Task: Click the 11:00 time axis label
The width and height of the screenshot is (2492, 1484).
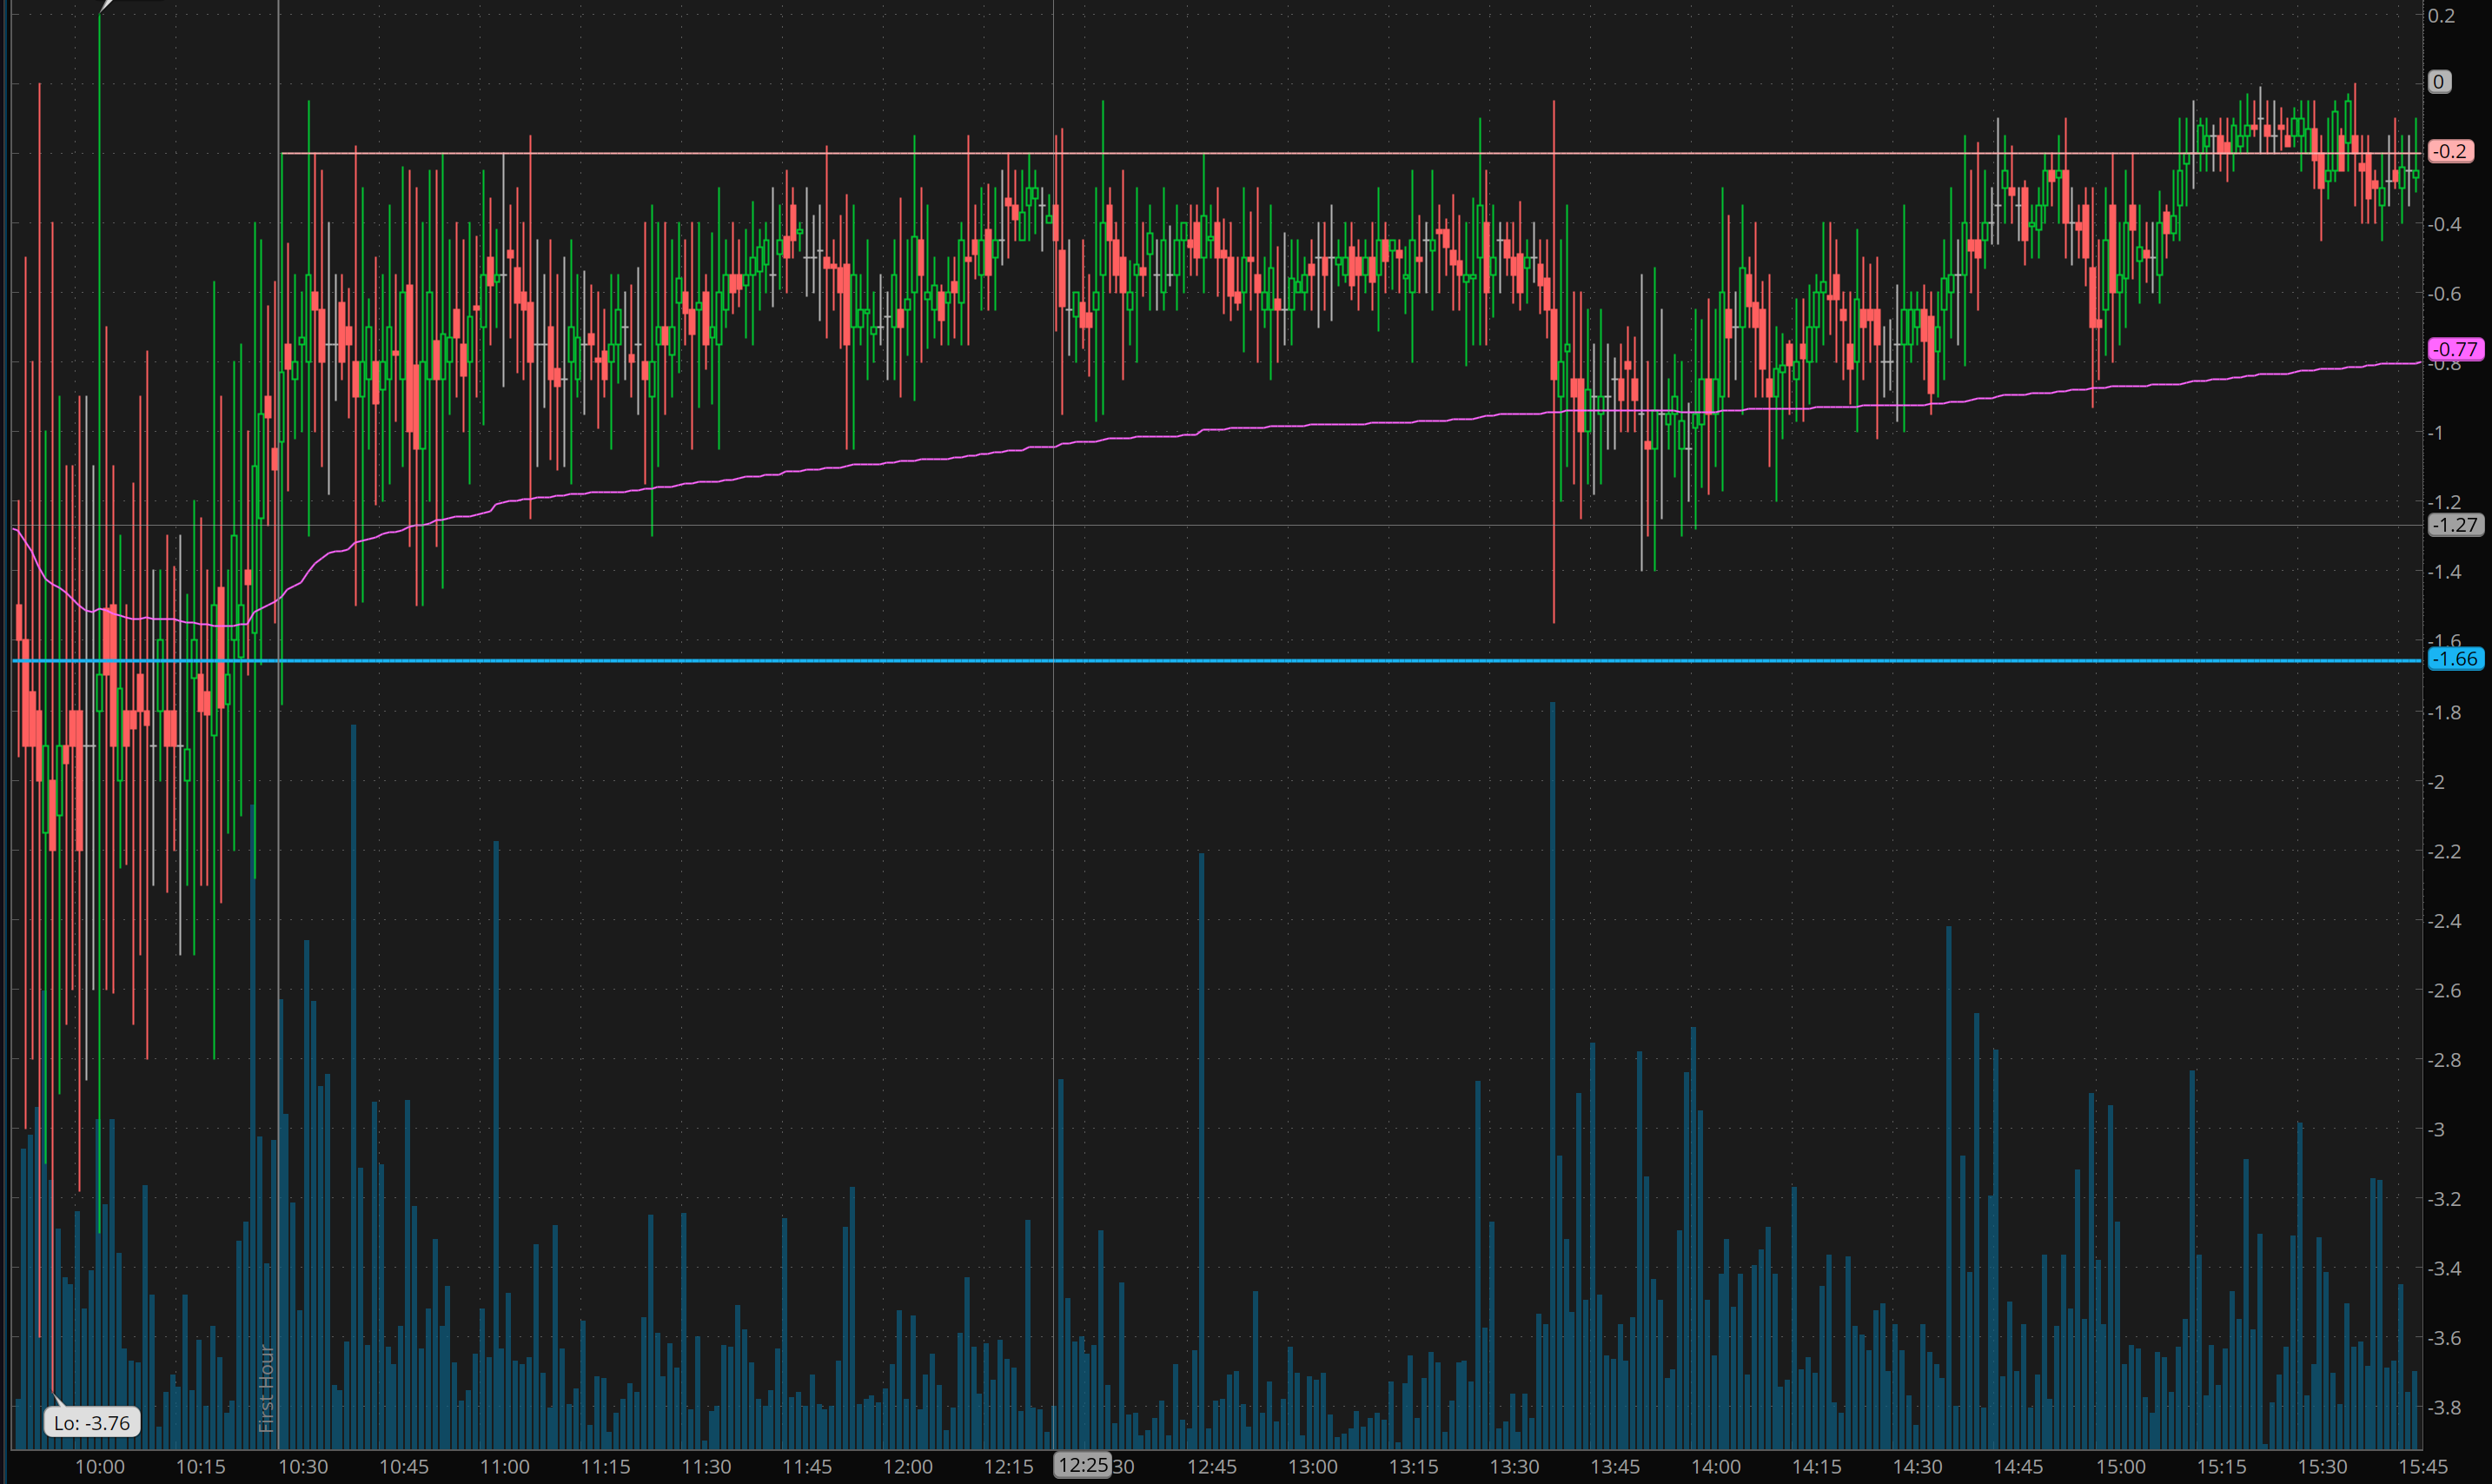Action: click(x=504, y=1467)
